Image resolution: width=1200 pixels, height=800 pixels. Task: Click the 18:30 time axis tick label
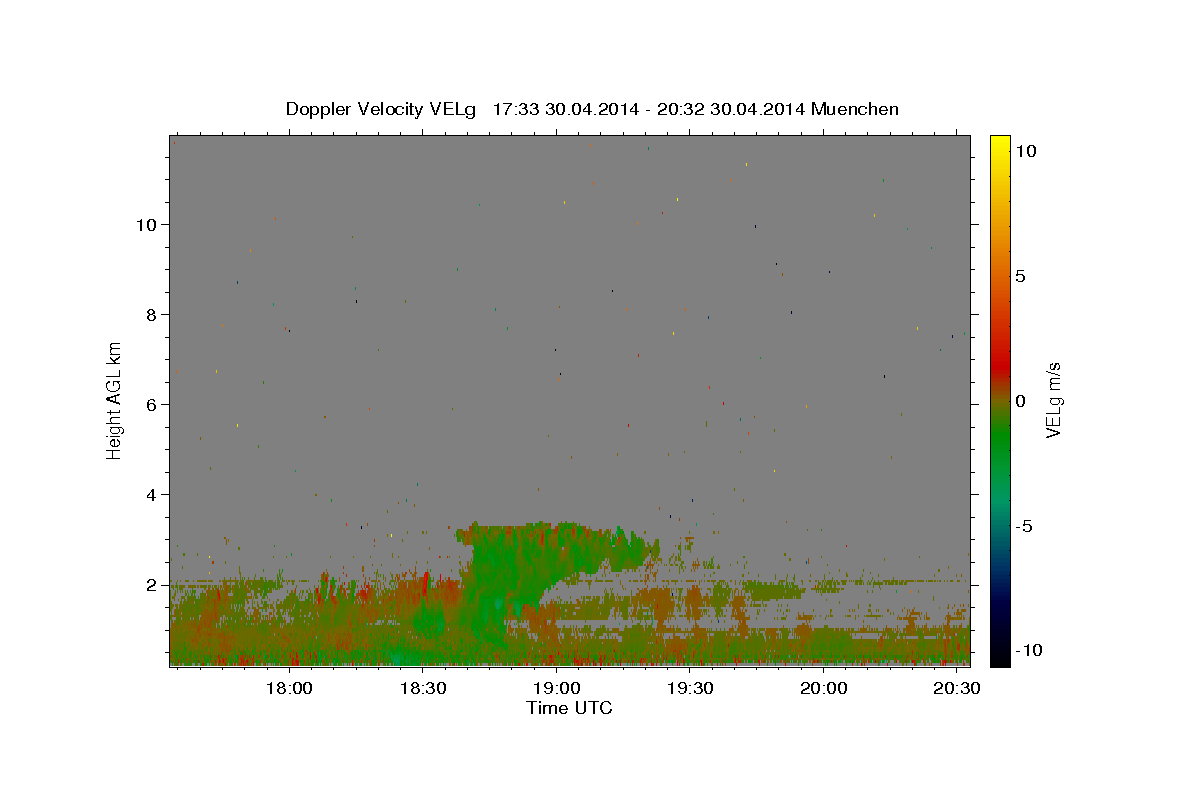coord(423,688)
